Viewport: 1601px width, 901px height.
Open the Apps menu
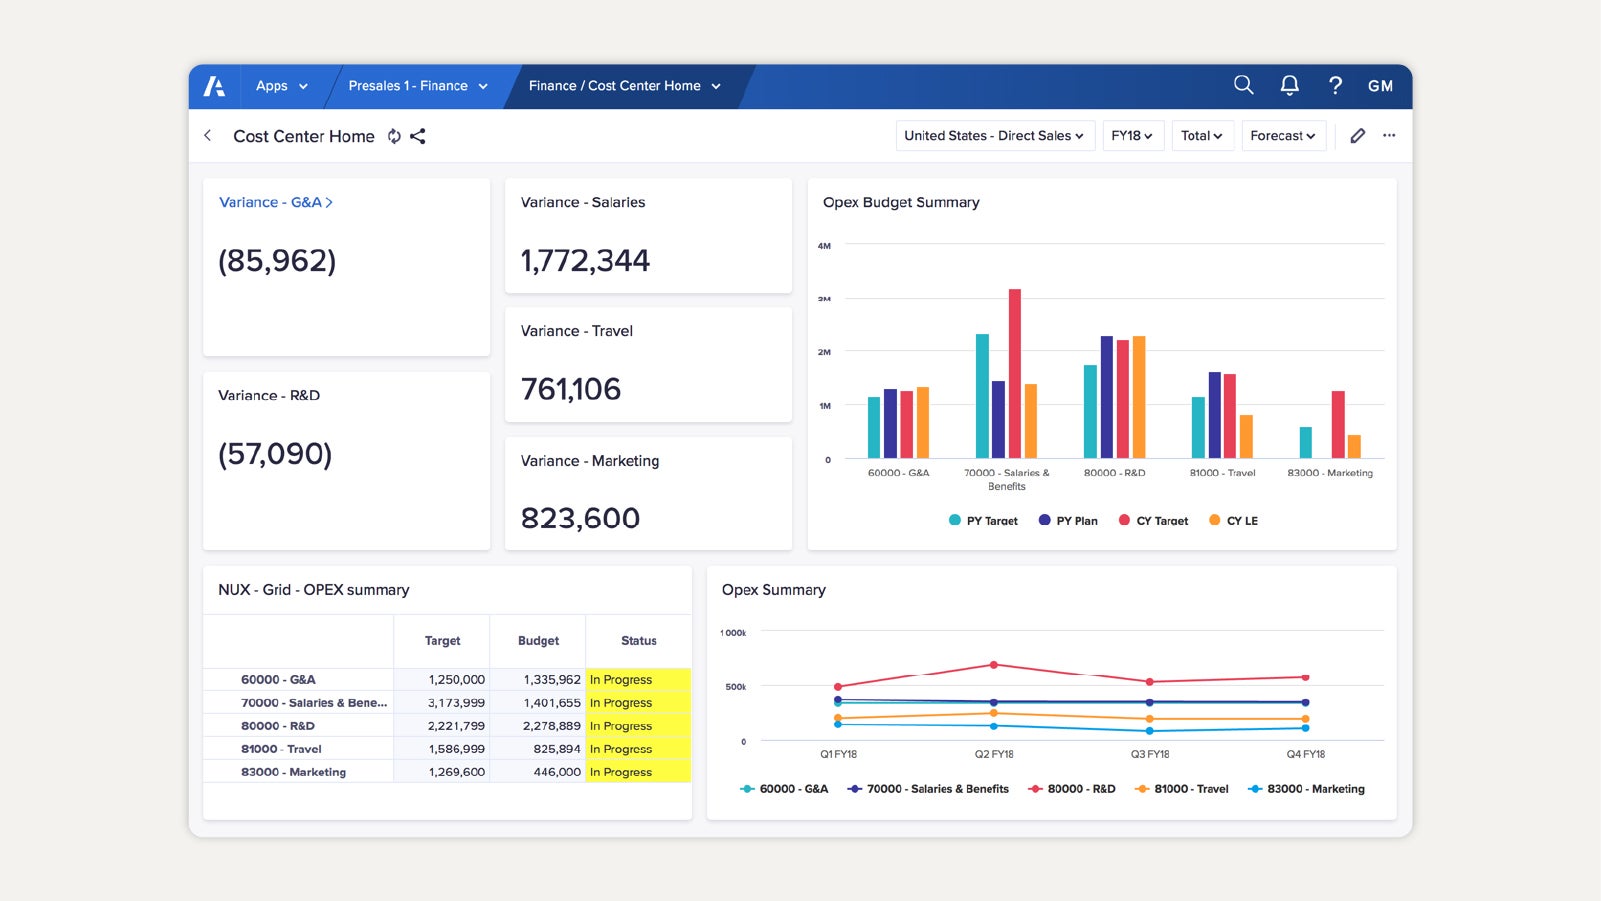point(281,86)
